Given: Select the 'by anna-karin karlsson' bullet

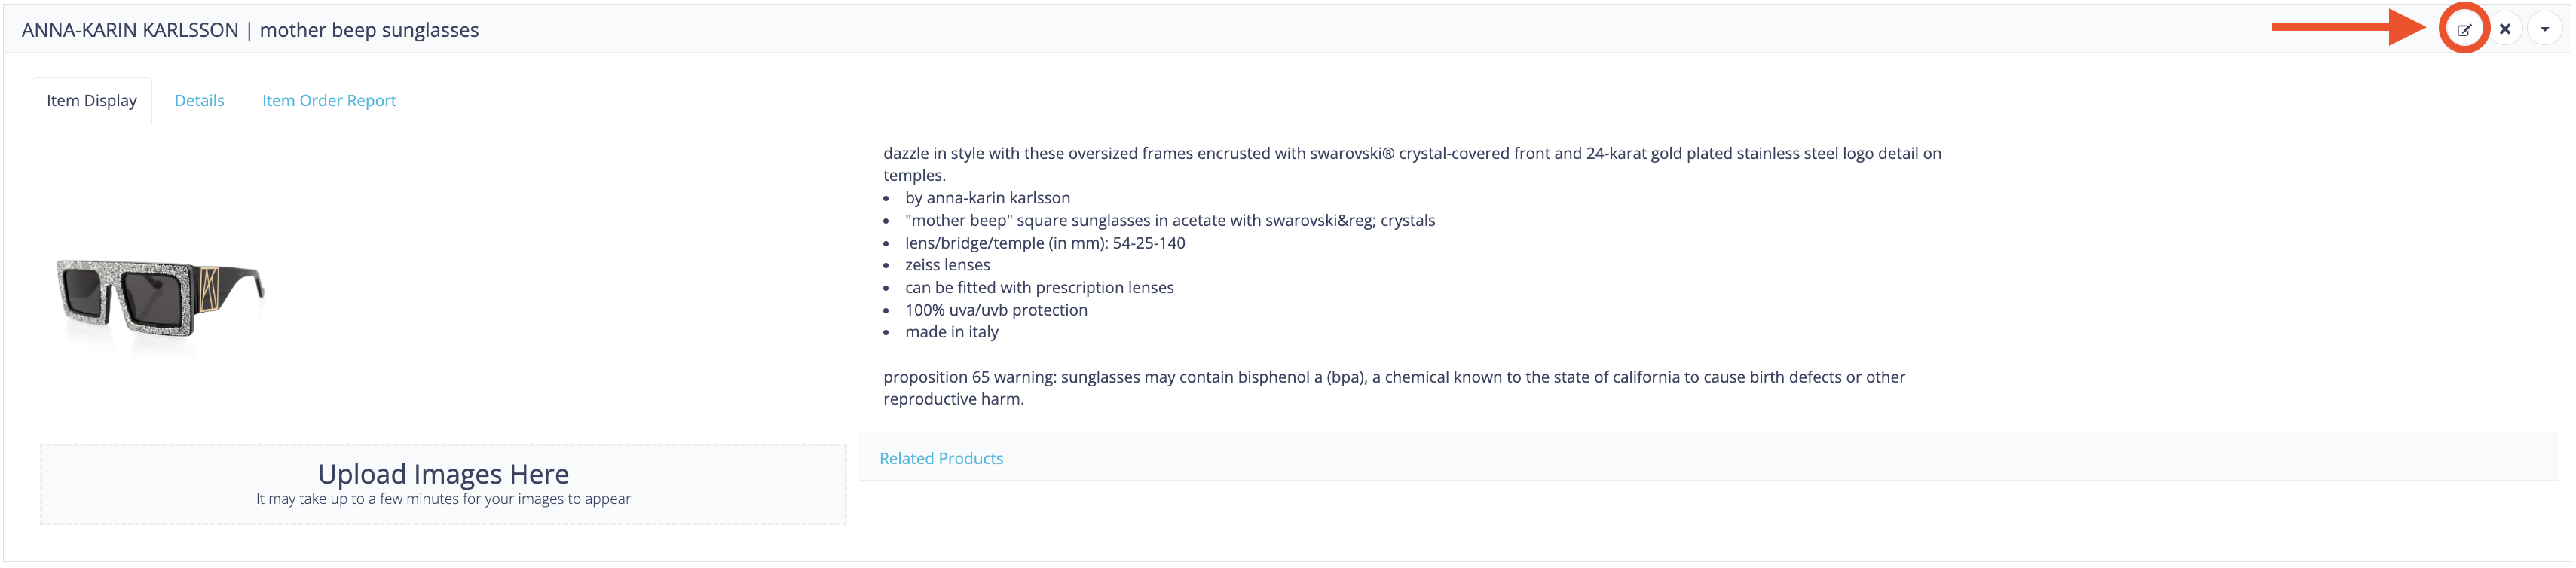Looking at the screenshot, I should tap(987, 198).
